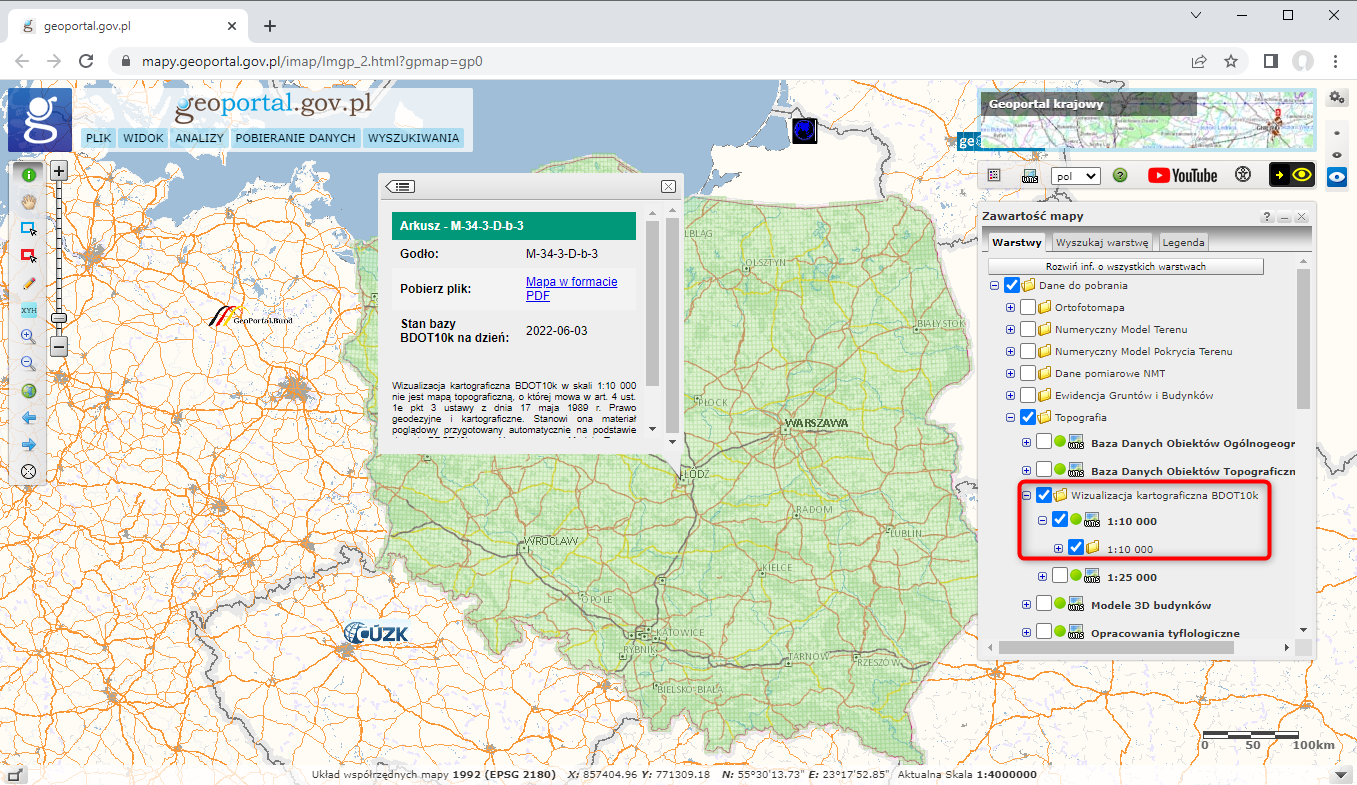Open the 'pol' language dropdown

click(x=1075, y=175)
